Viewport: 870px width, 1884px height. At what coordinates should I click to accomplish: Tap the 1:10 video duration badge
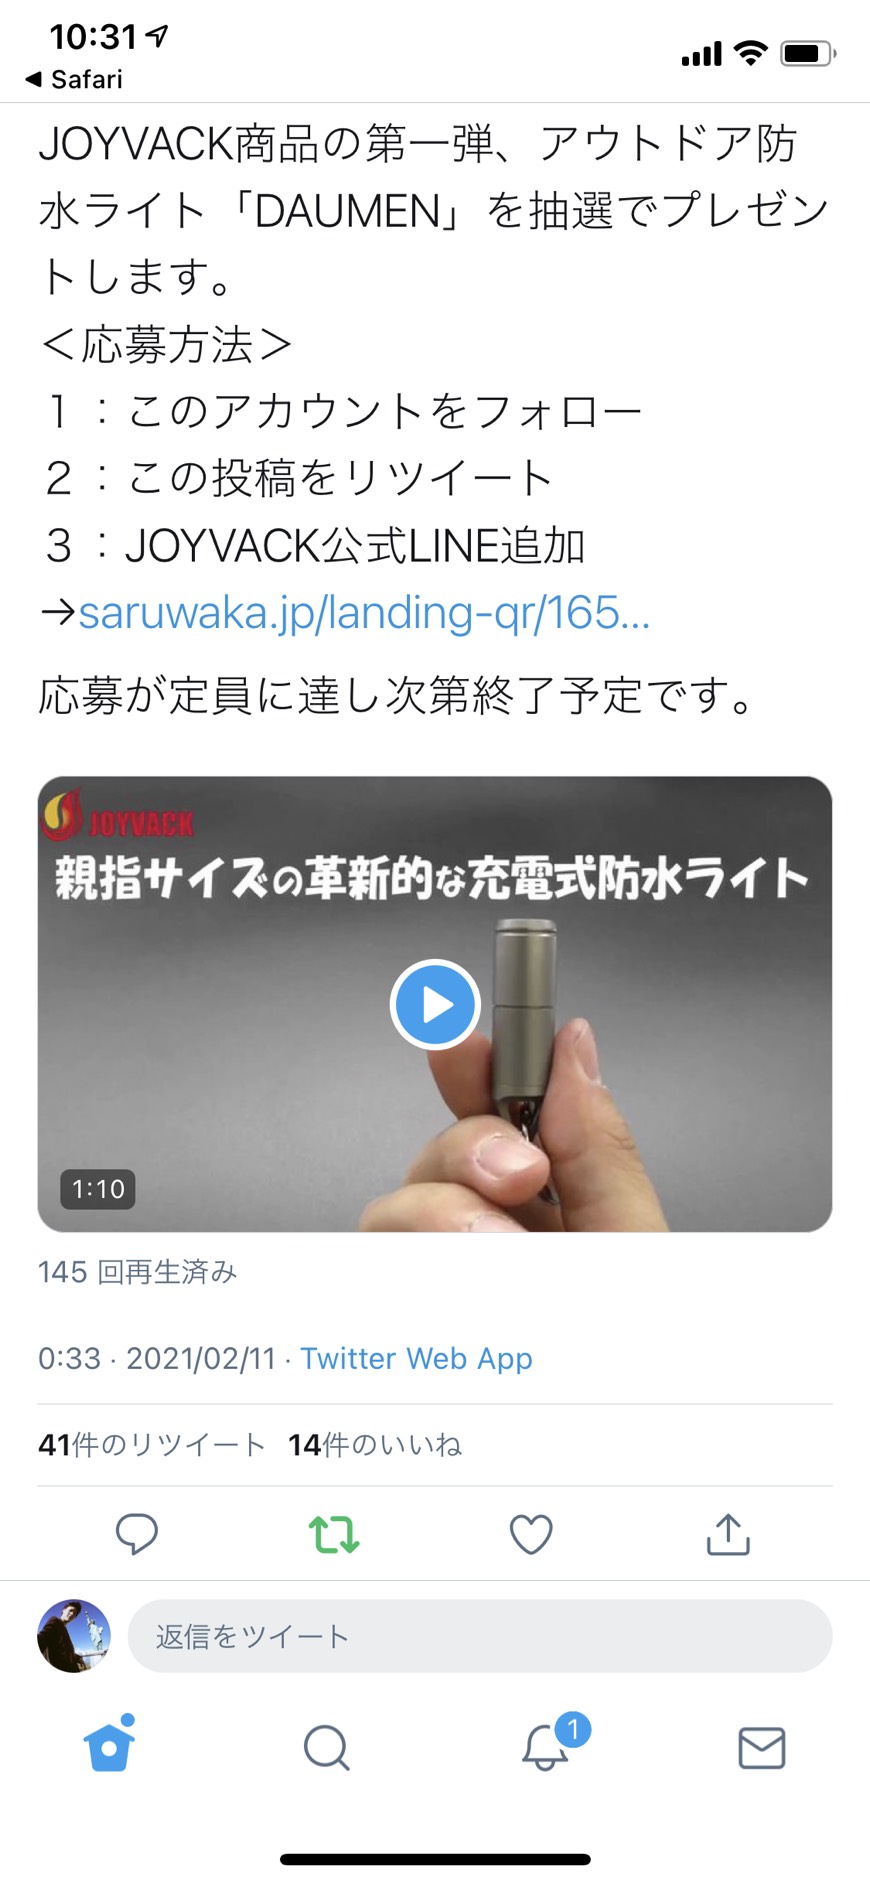click(98, 1189)
